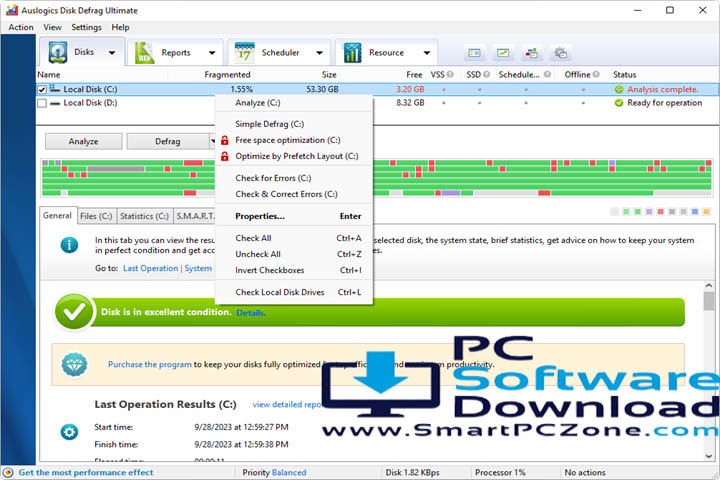Choose Analyze (C:) from context menu
Image resolution: width=720 pixels, height=480 pixels.
pos(294,103)
